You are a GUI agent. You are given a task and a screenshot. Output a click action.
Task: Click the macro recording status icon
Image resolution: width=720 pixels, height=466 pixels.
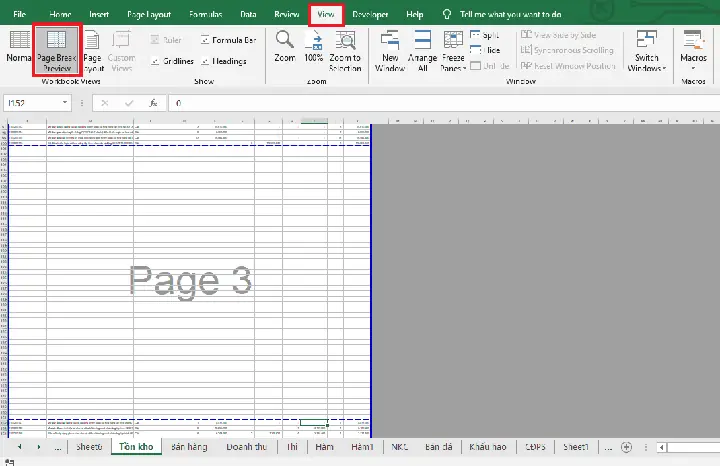(9, 462)
